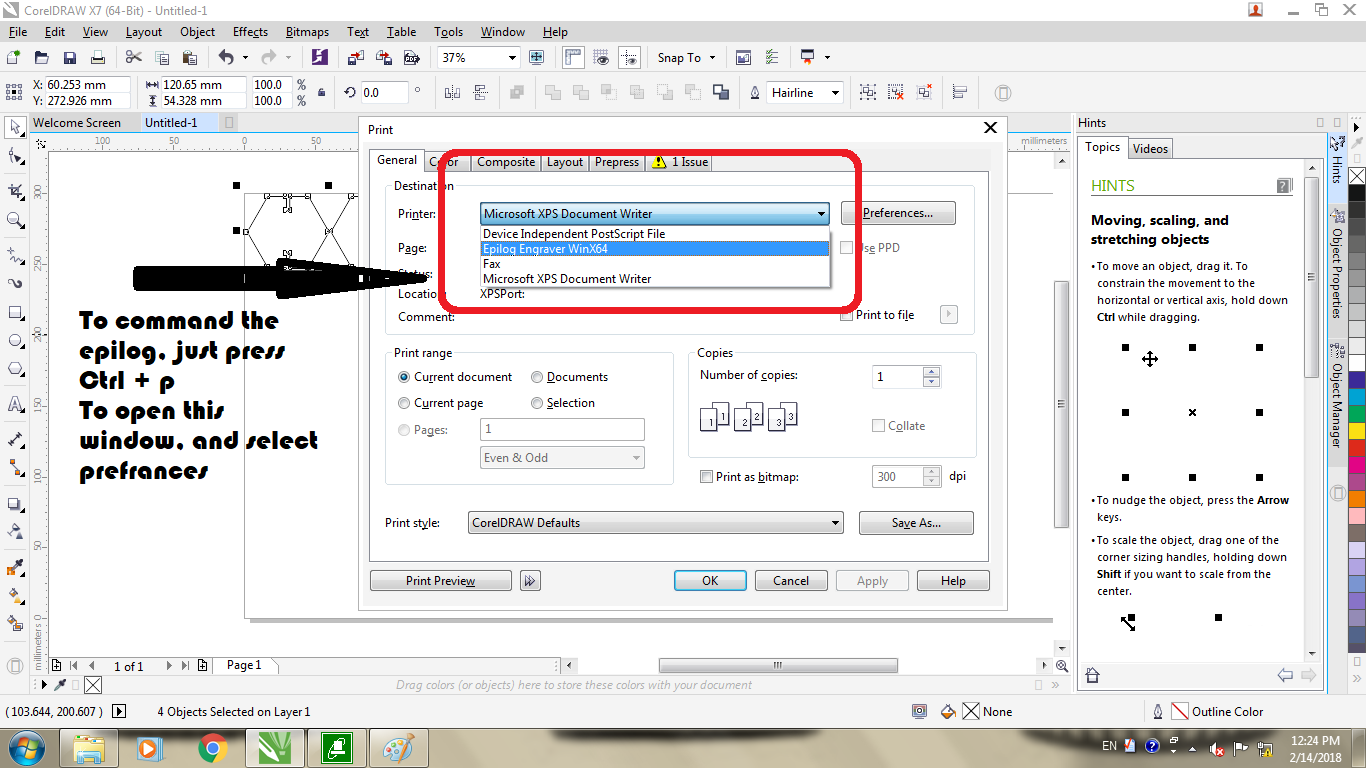The width and height of the screenshot is (1366, 768).
Task: Undo the last action with the arrow icon
Action: tap(226, 58)
